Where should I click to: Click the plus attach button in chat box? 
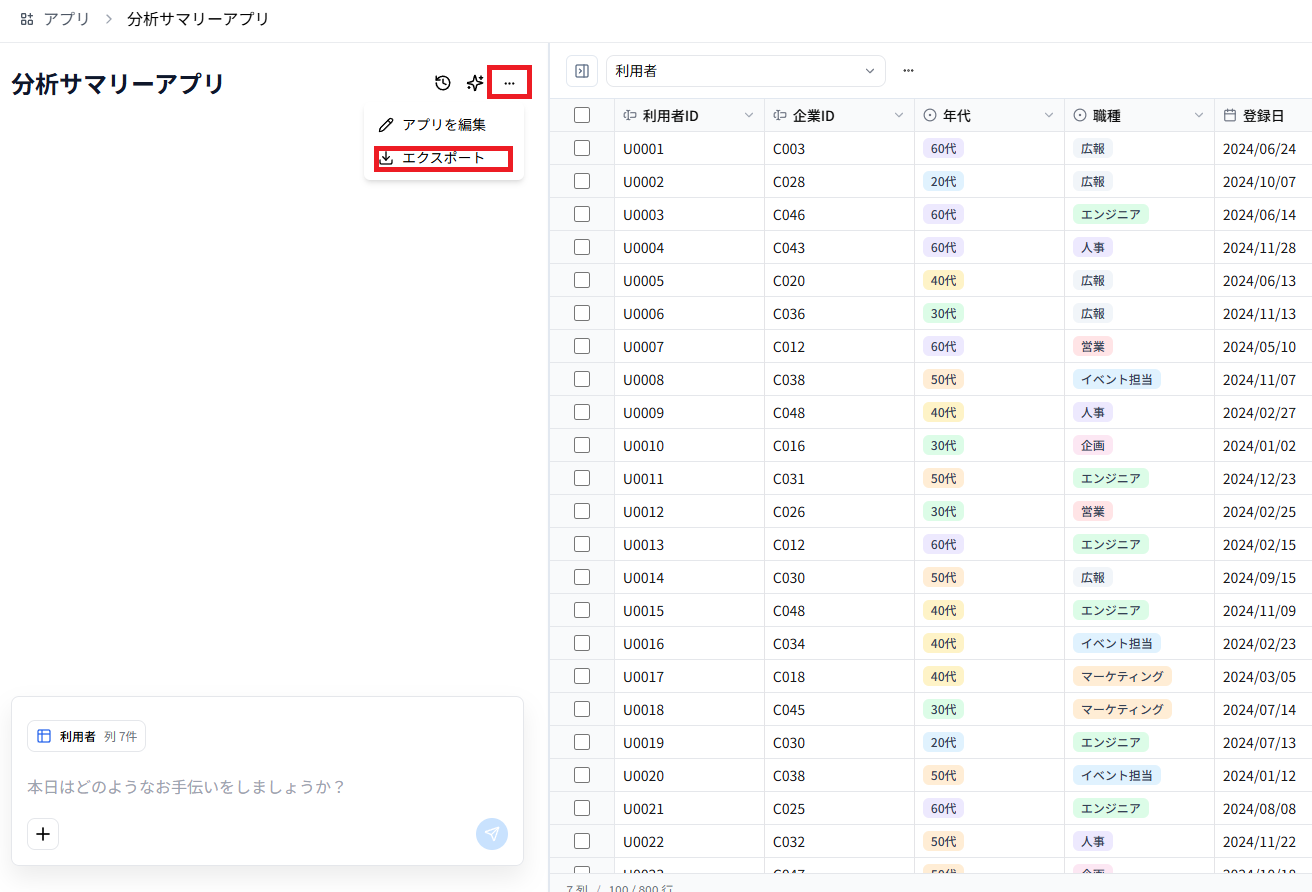(x=43, y=834)
